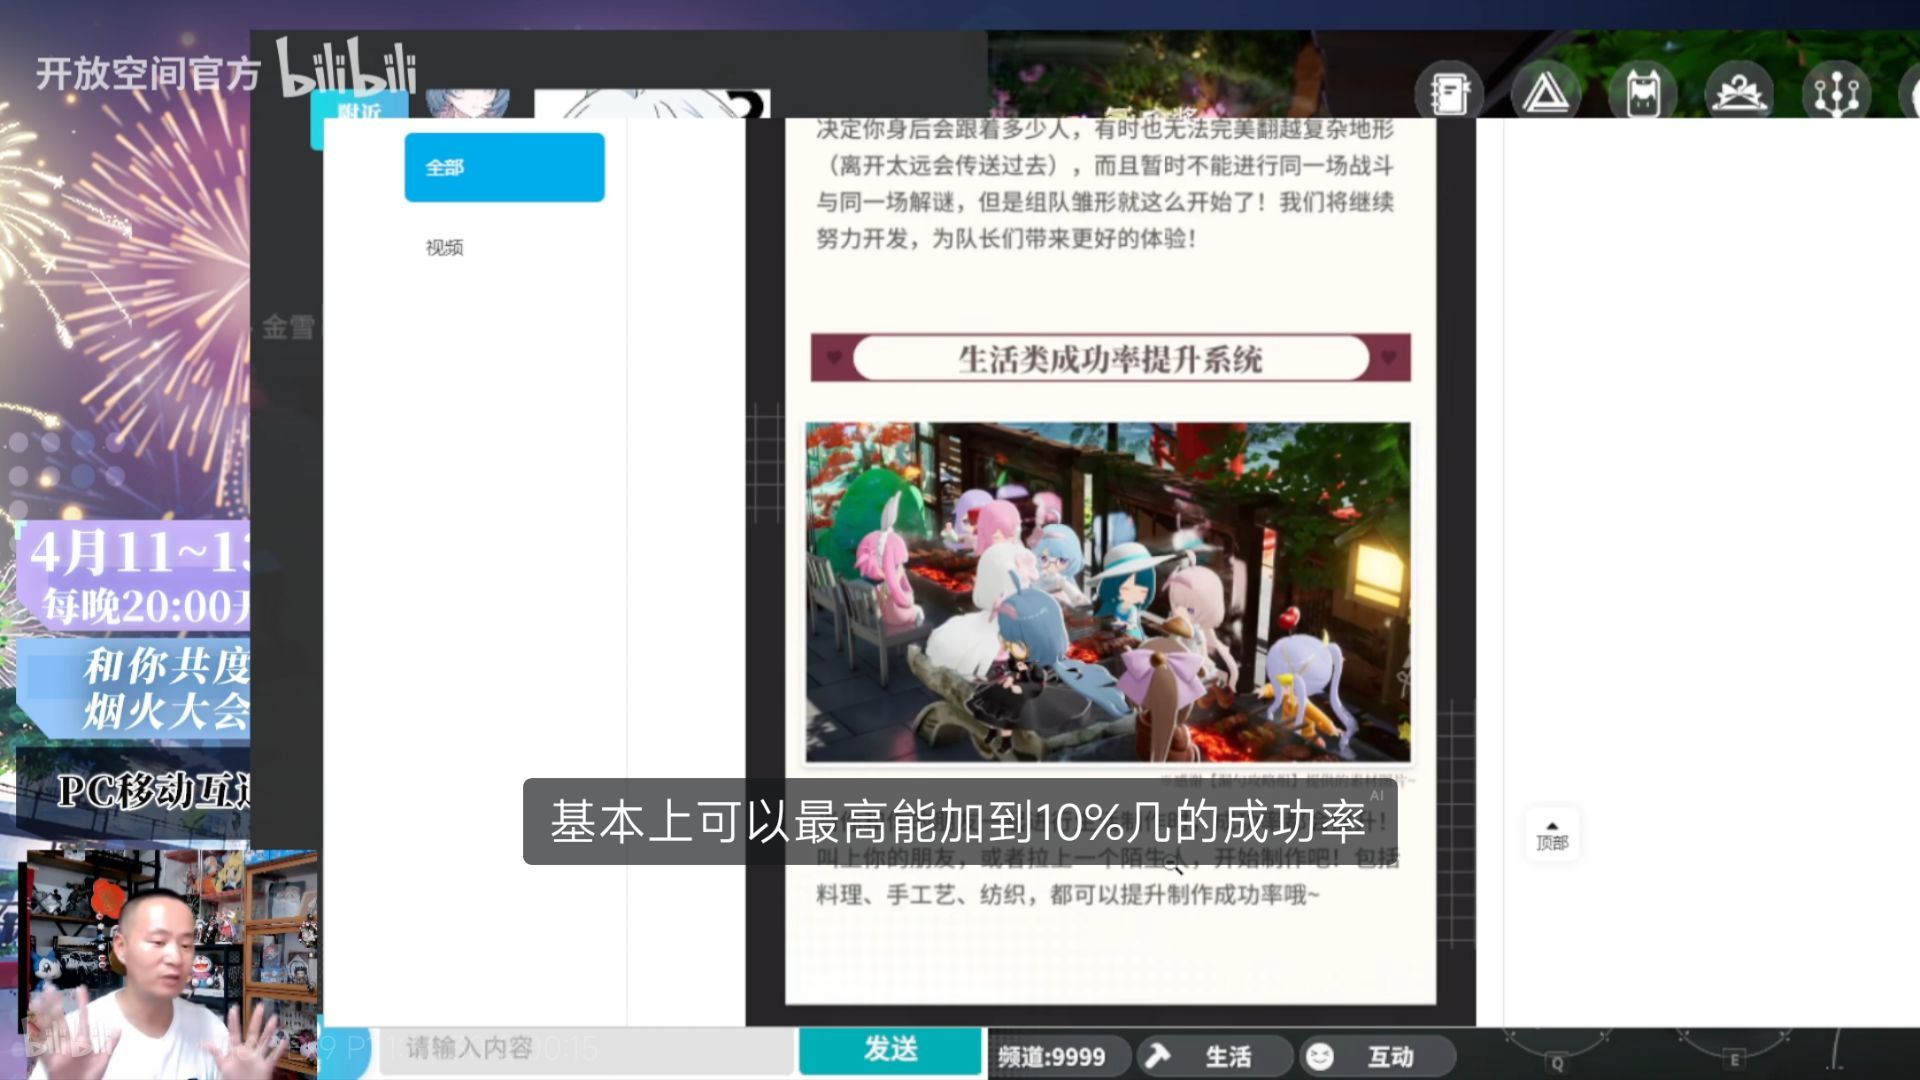Select the 全部 tab in sidebar

coord(504,167)
